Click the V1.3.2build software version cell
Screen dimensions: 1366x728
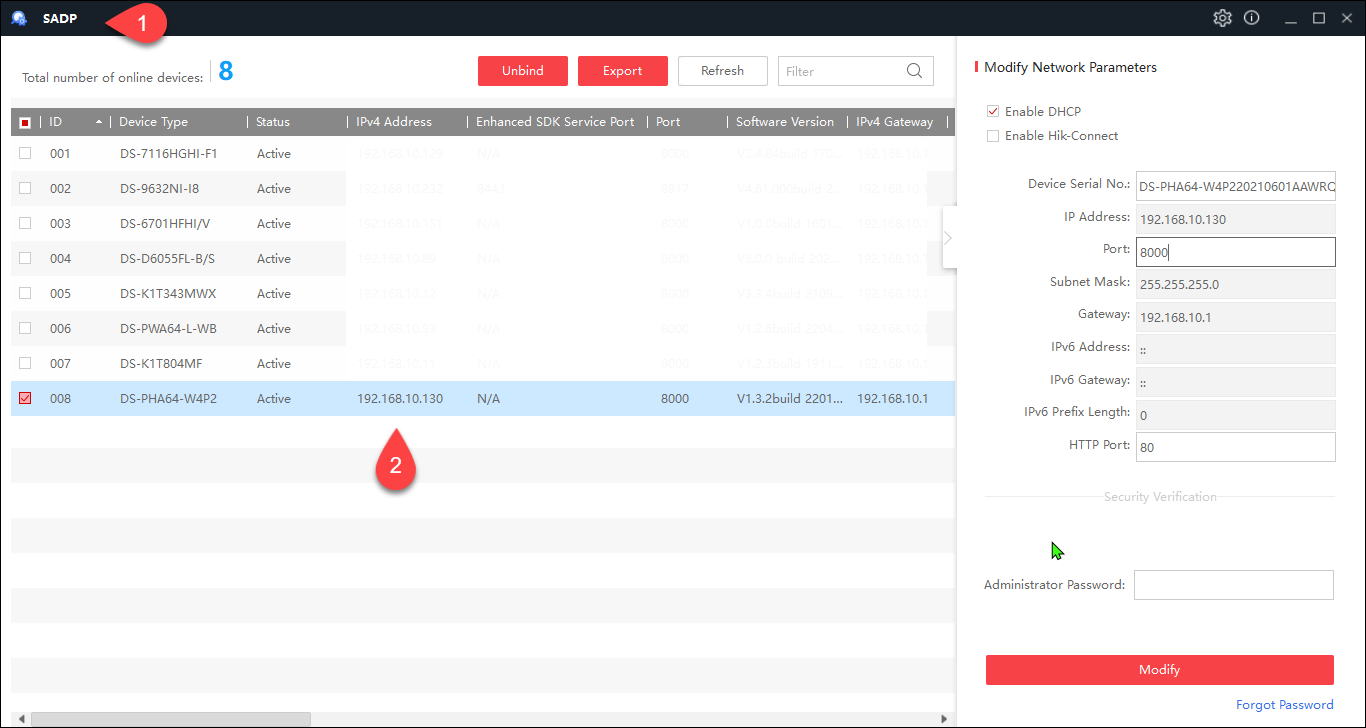[x=790, y=398]
